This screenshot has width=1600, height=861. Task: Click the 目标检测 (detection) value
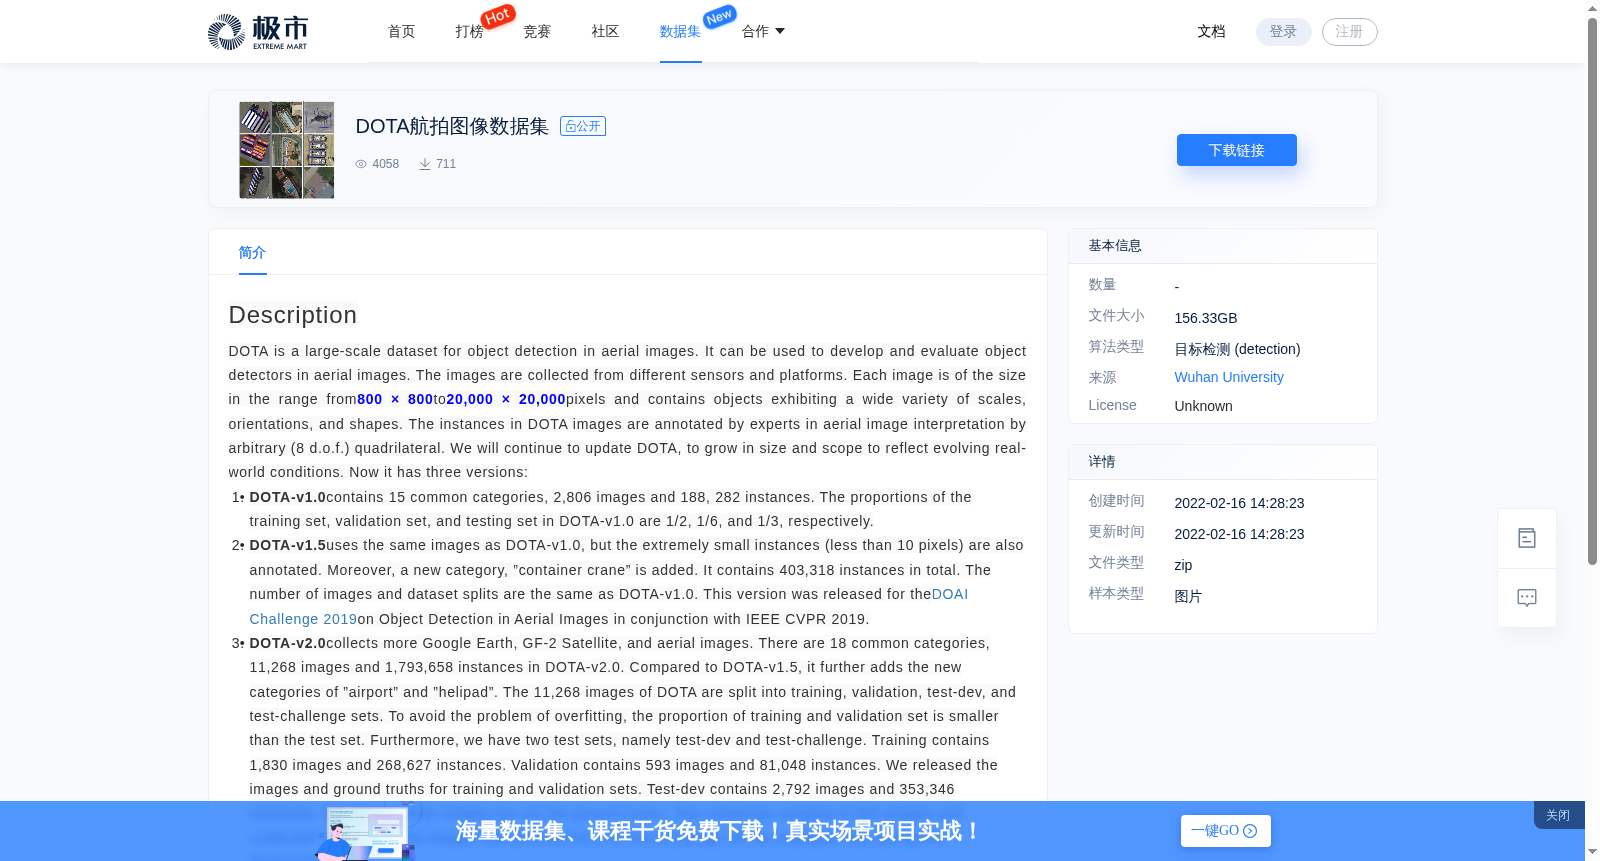point(1237,349)
